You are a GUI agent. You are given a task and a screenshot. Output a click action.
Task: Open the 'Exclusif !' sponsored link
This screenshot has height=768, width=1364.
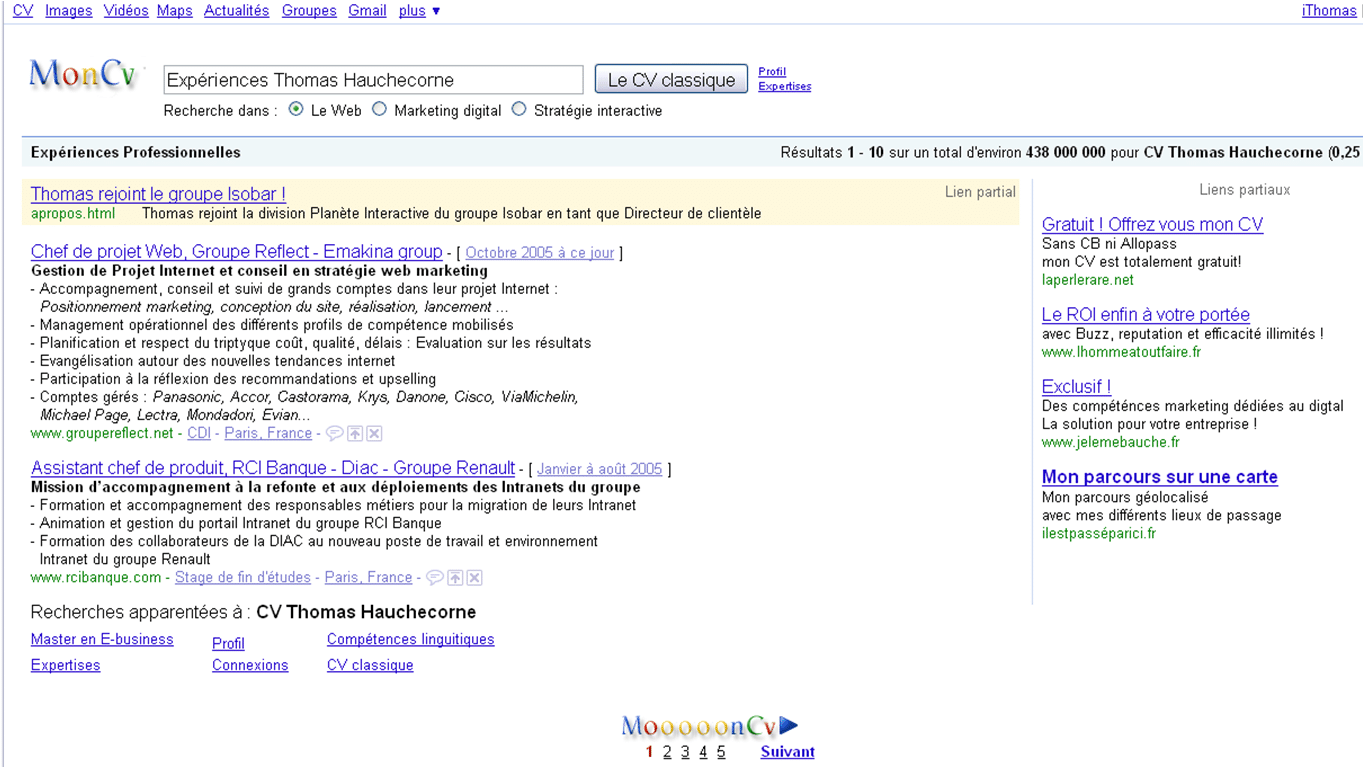pos(1076,386)
